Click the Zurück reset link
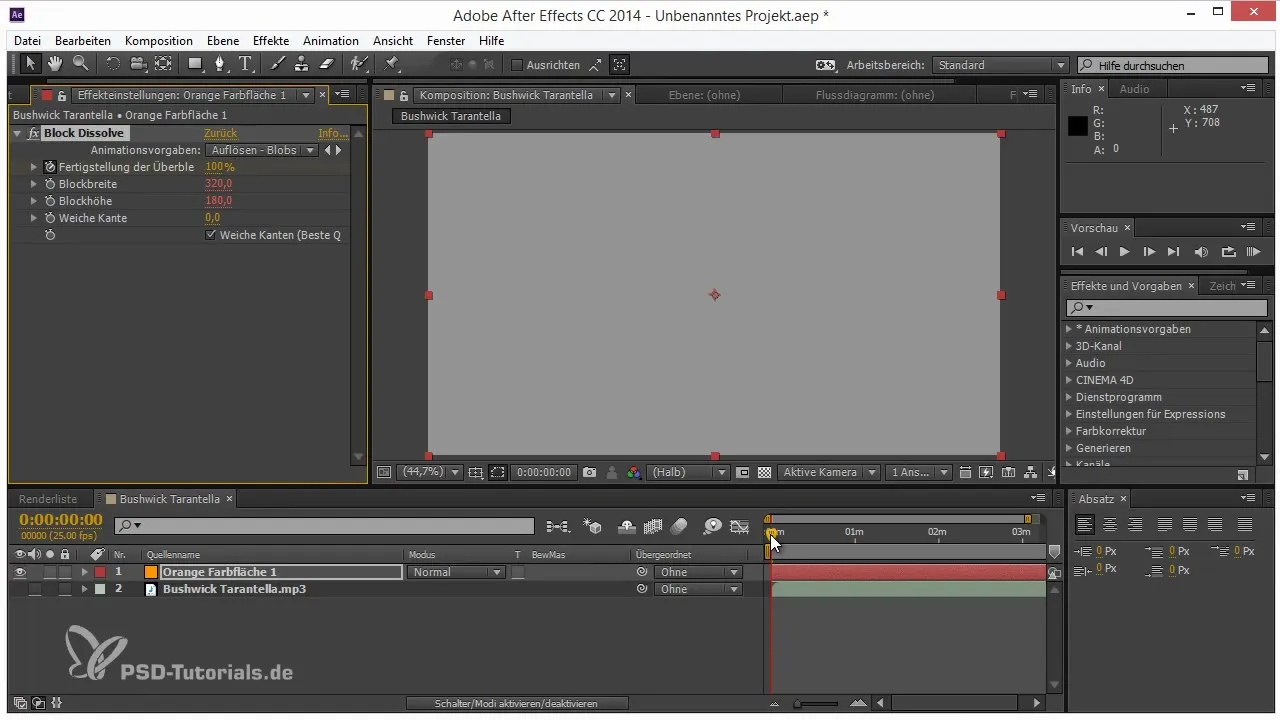Image resolution: width=1280 pixels, height=720 pixels. tap(220, 133)
